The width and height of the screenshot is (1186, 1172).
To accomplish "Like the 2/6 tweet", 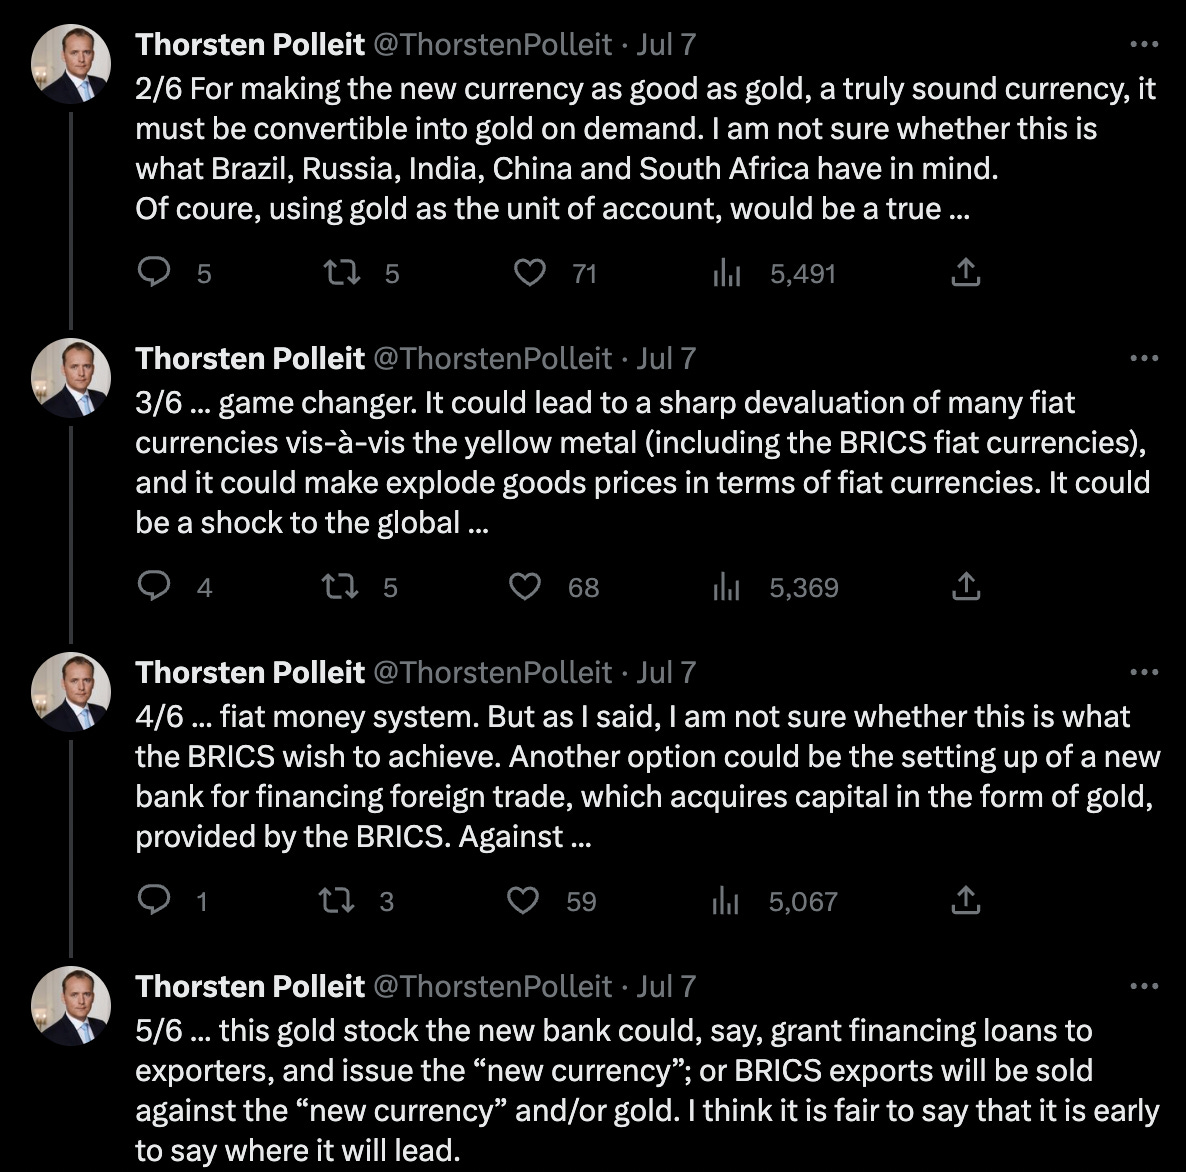I will pos(529,272).
